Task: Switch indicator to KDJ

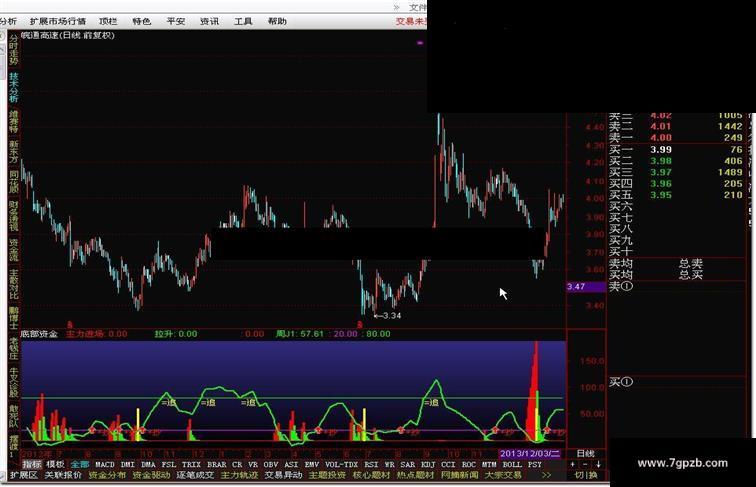Action: (x=428, y=464)
